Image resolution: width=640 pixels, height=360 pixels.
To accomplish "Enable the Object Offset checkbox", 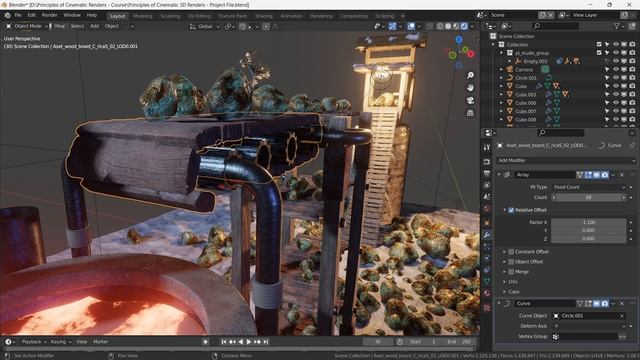I will pos(511,262).
